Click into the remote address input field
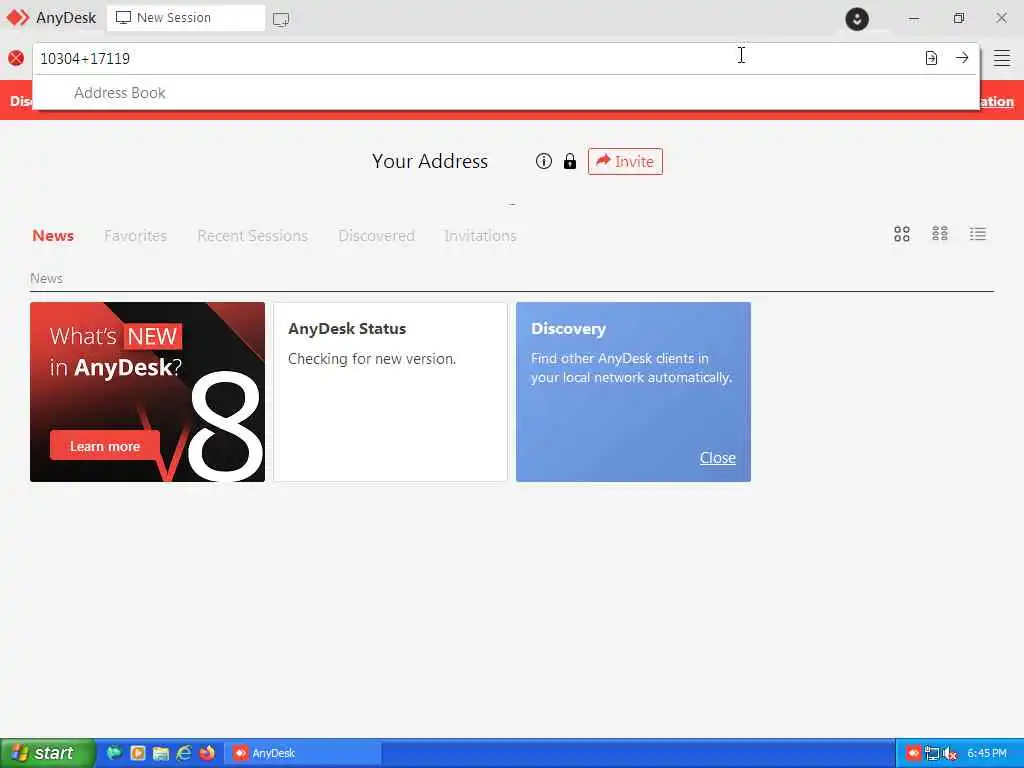Image resolution: width=1024 pixels, height=768 pixels. pyautogui.click(x=475, y=58)
